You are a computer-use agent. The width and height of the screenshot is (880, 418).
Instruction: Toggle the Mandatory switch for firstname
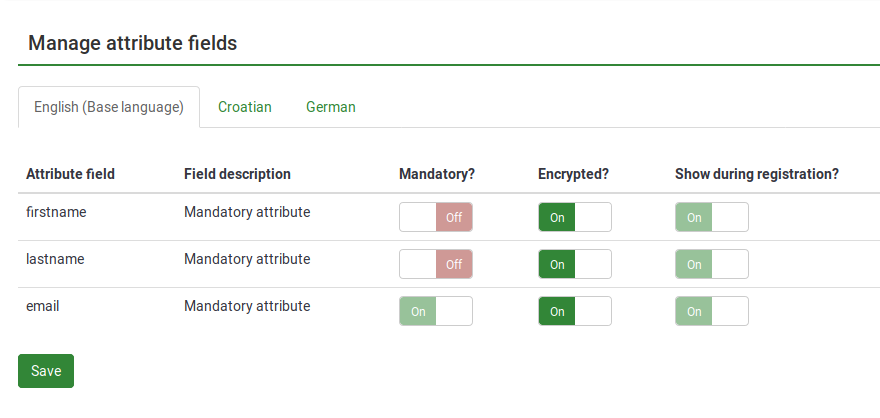436,217
